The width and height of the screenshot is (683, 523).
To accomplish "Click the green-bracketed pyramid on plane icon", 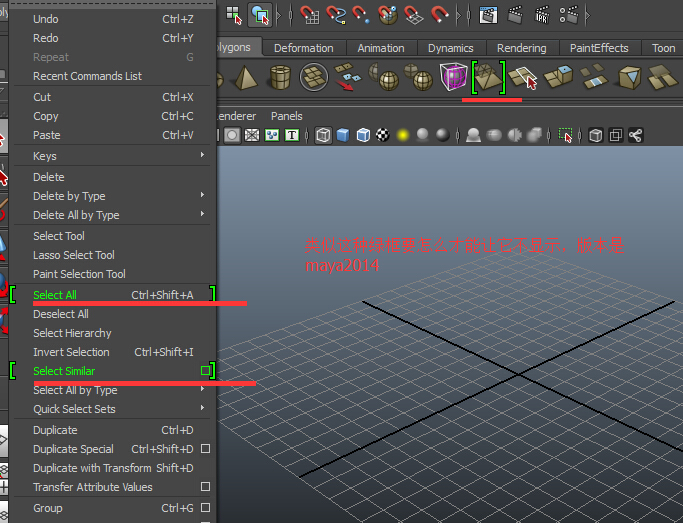I will [x=488, y=78].
